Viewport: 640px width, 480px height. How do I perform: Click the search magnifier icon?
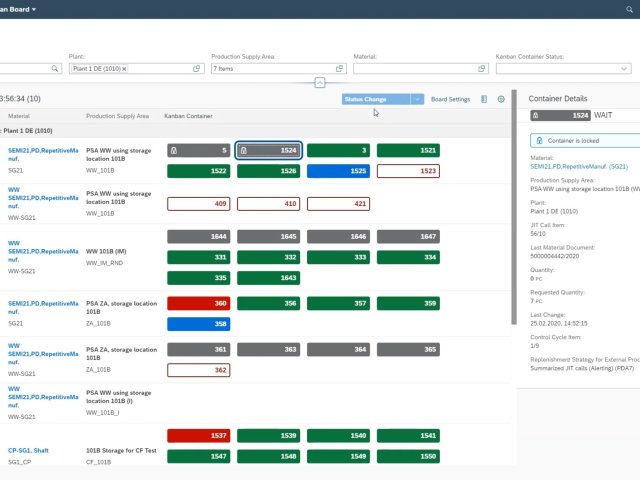(55, 68)
